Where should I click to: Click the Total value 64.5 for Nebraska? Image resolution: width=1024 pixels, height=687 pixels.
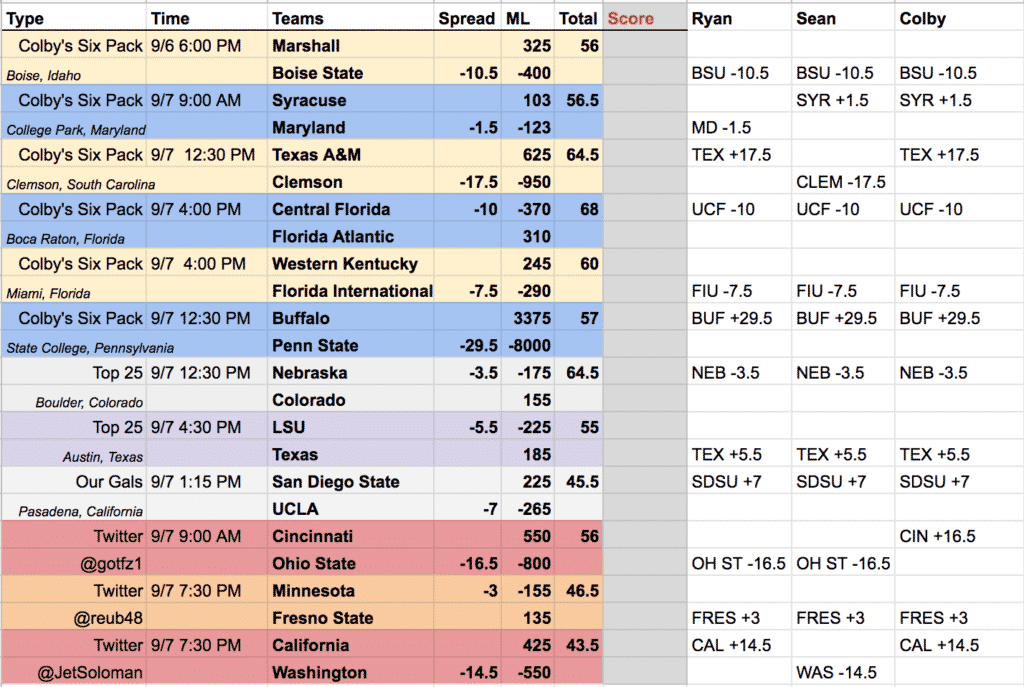click(579, 373)
